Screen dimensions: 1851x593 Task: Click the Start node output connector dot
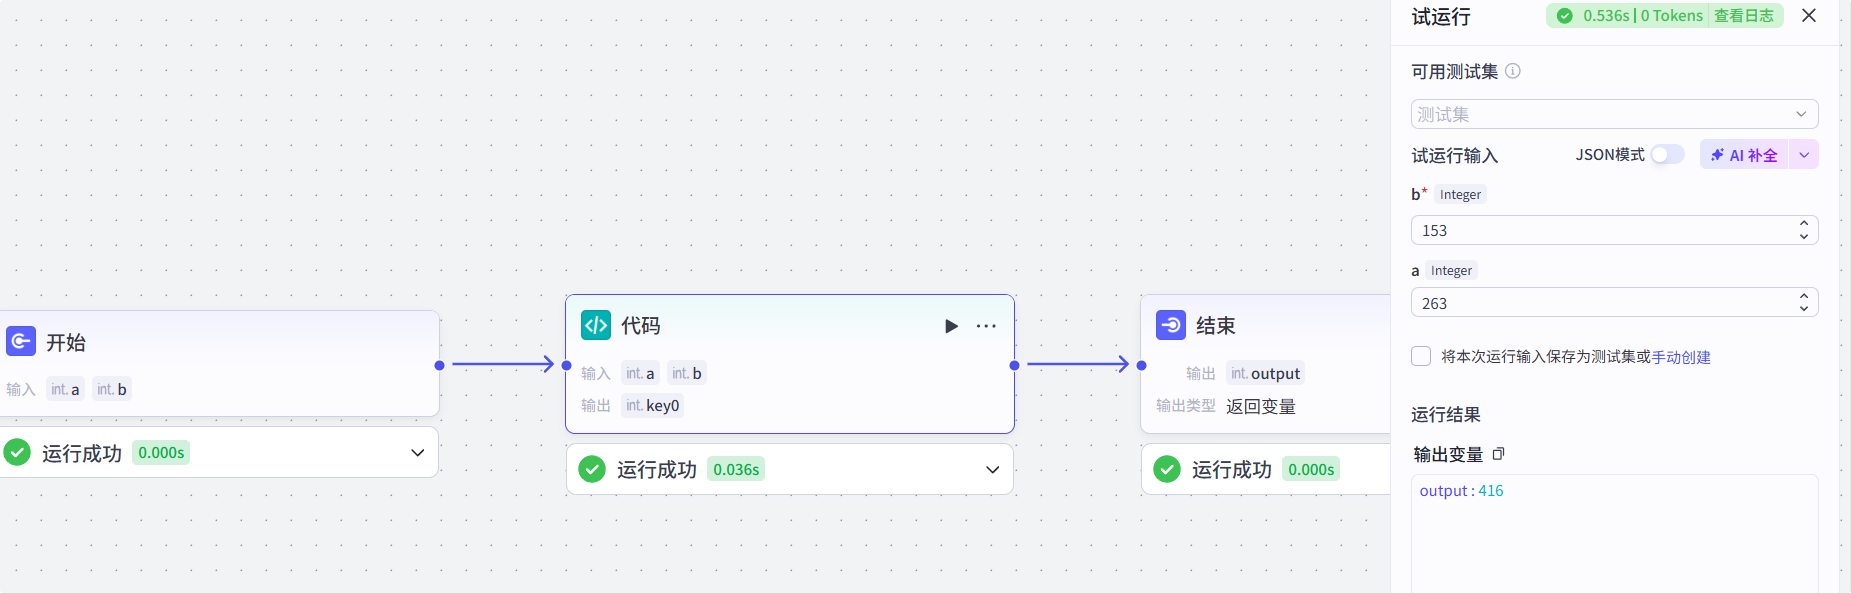pyautogui.click(x=439, y=365)
